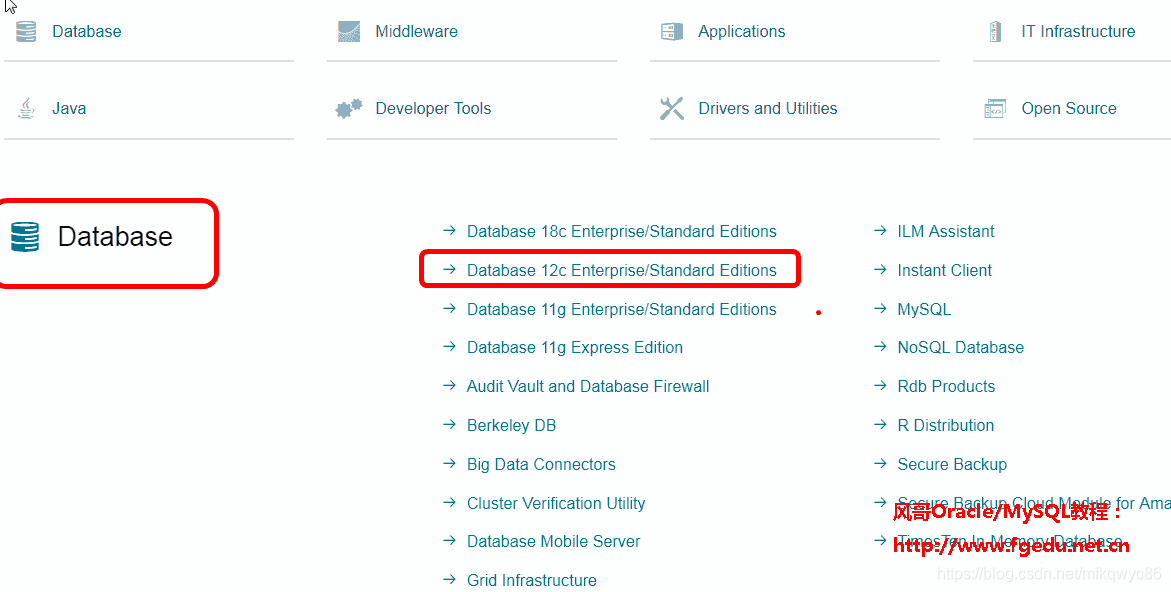Click the Drivers and Utilities wrench icon
The image size is (1171, 592).
click(671, 107)
